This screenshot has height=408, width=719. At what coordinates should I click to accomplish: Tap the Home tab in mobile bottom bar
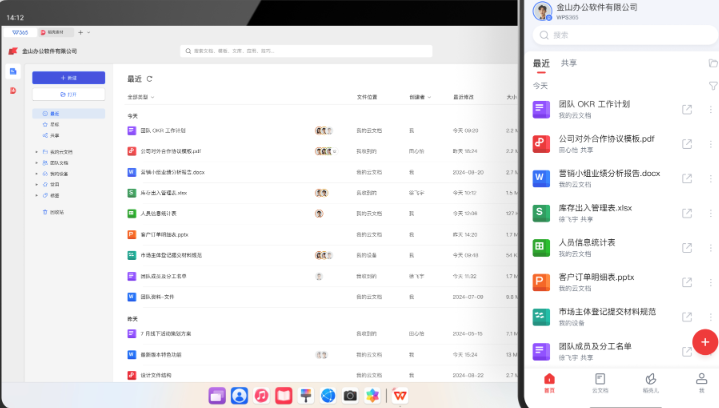(549, 383)
